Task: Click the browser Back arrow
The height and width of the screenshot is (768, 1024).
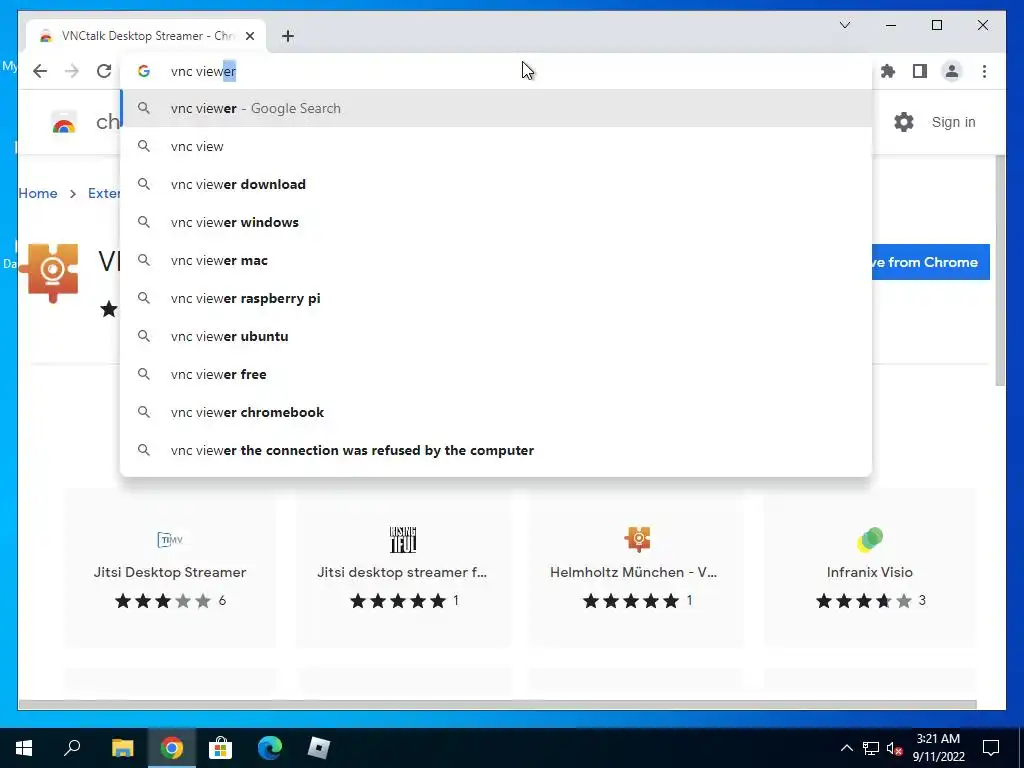Action: point(40,71)
